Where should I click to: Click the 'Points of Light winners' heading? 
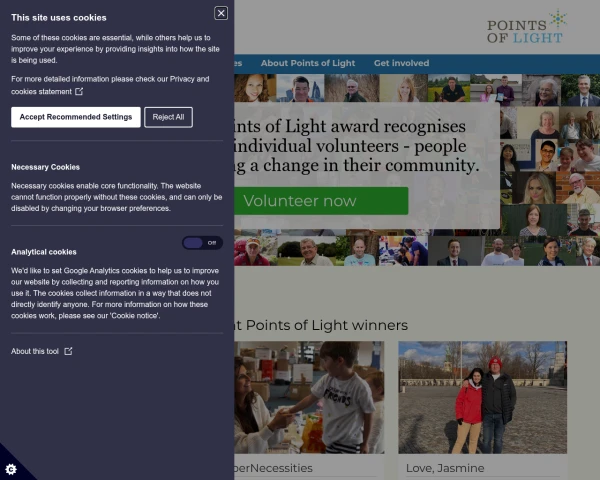[x=321, y=325]
